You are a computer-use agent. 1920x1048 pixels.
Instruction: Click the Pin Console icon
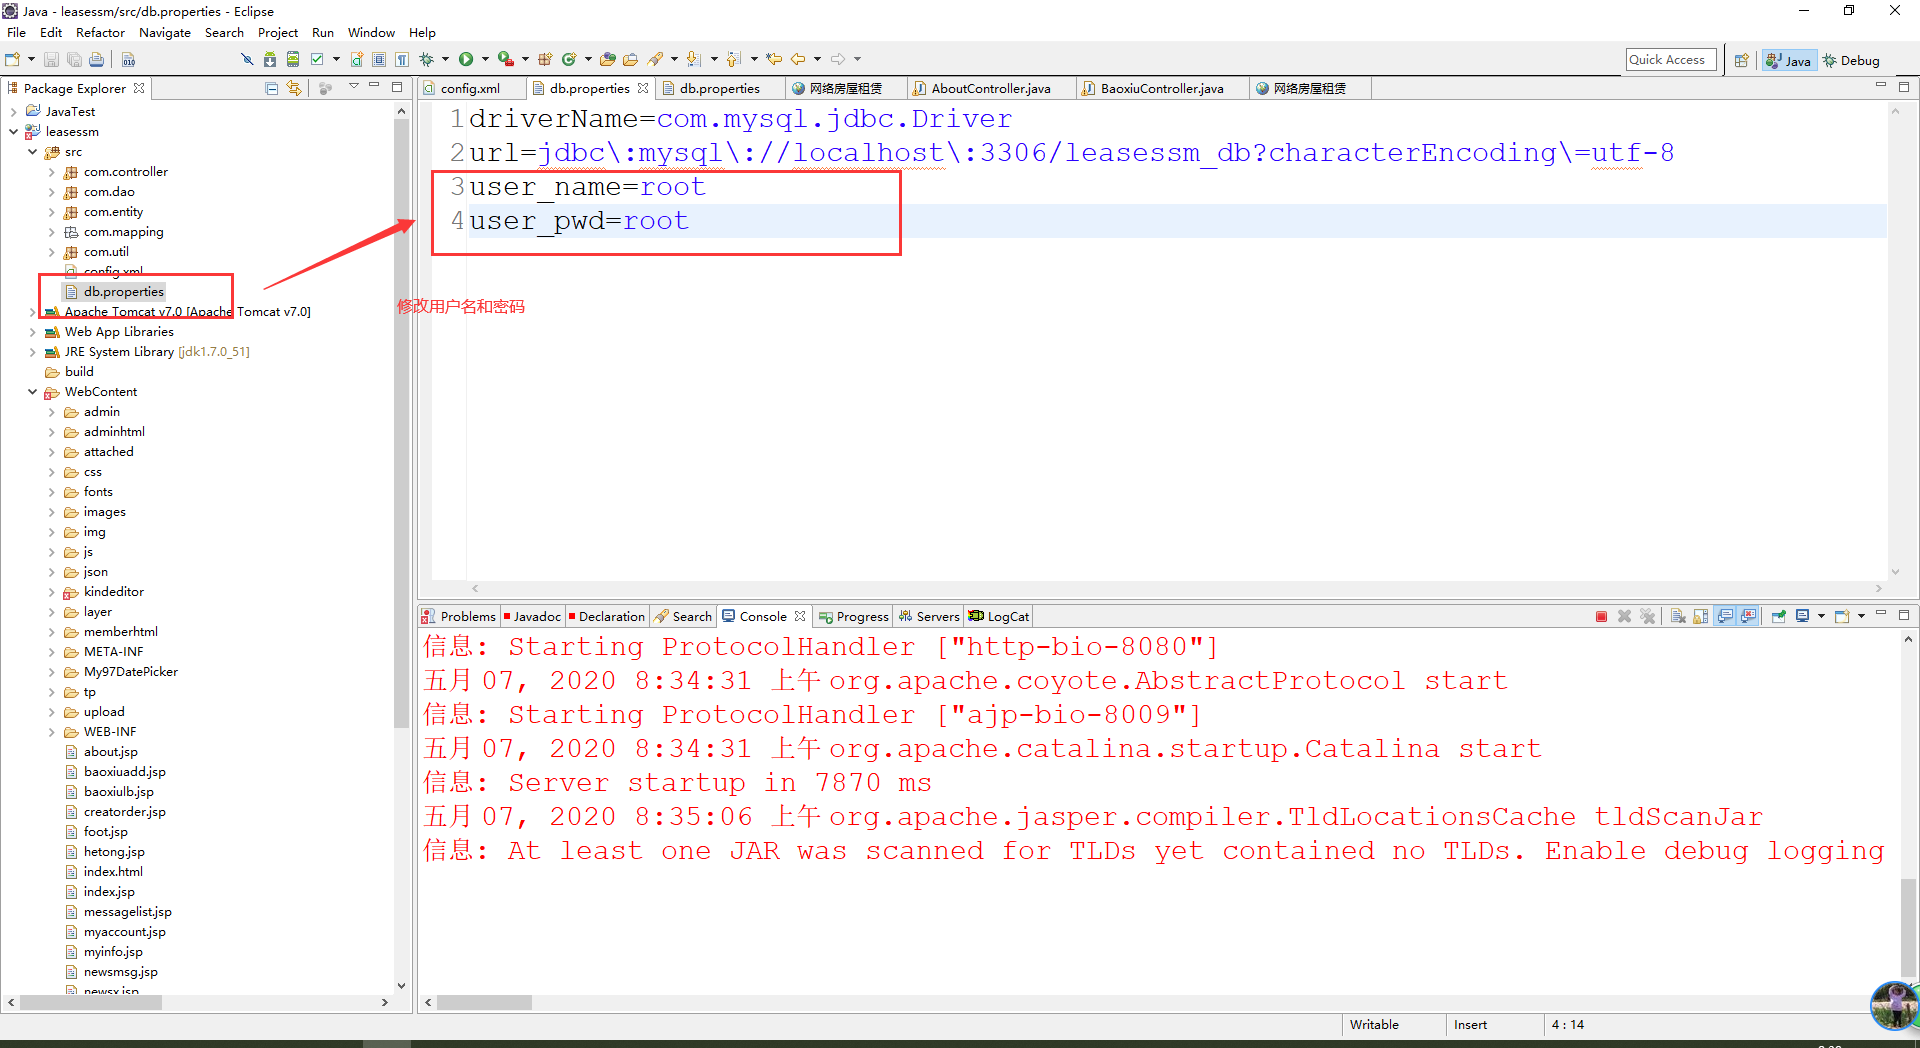tap(1779, 616)
